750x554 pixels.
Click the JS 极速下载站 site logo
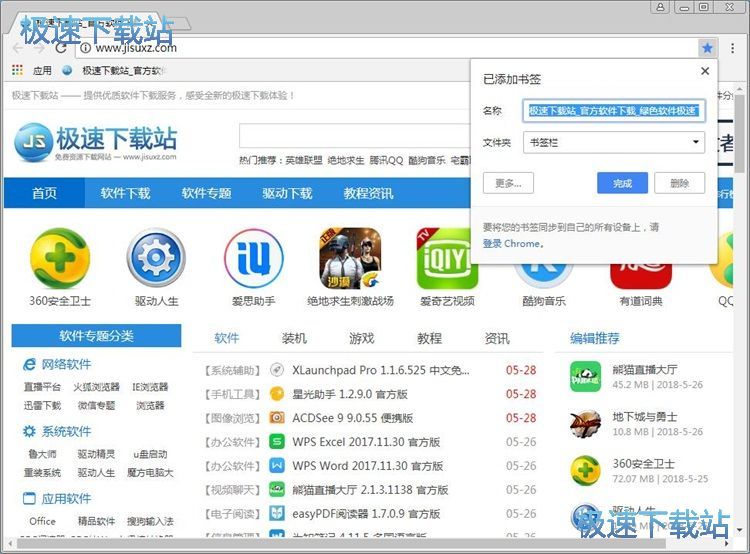[96, 142]
